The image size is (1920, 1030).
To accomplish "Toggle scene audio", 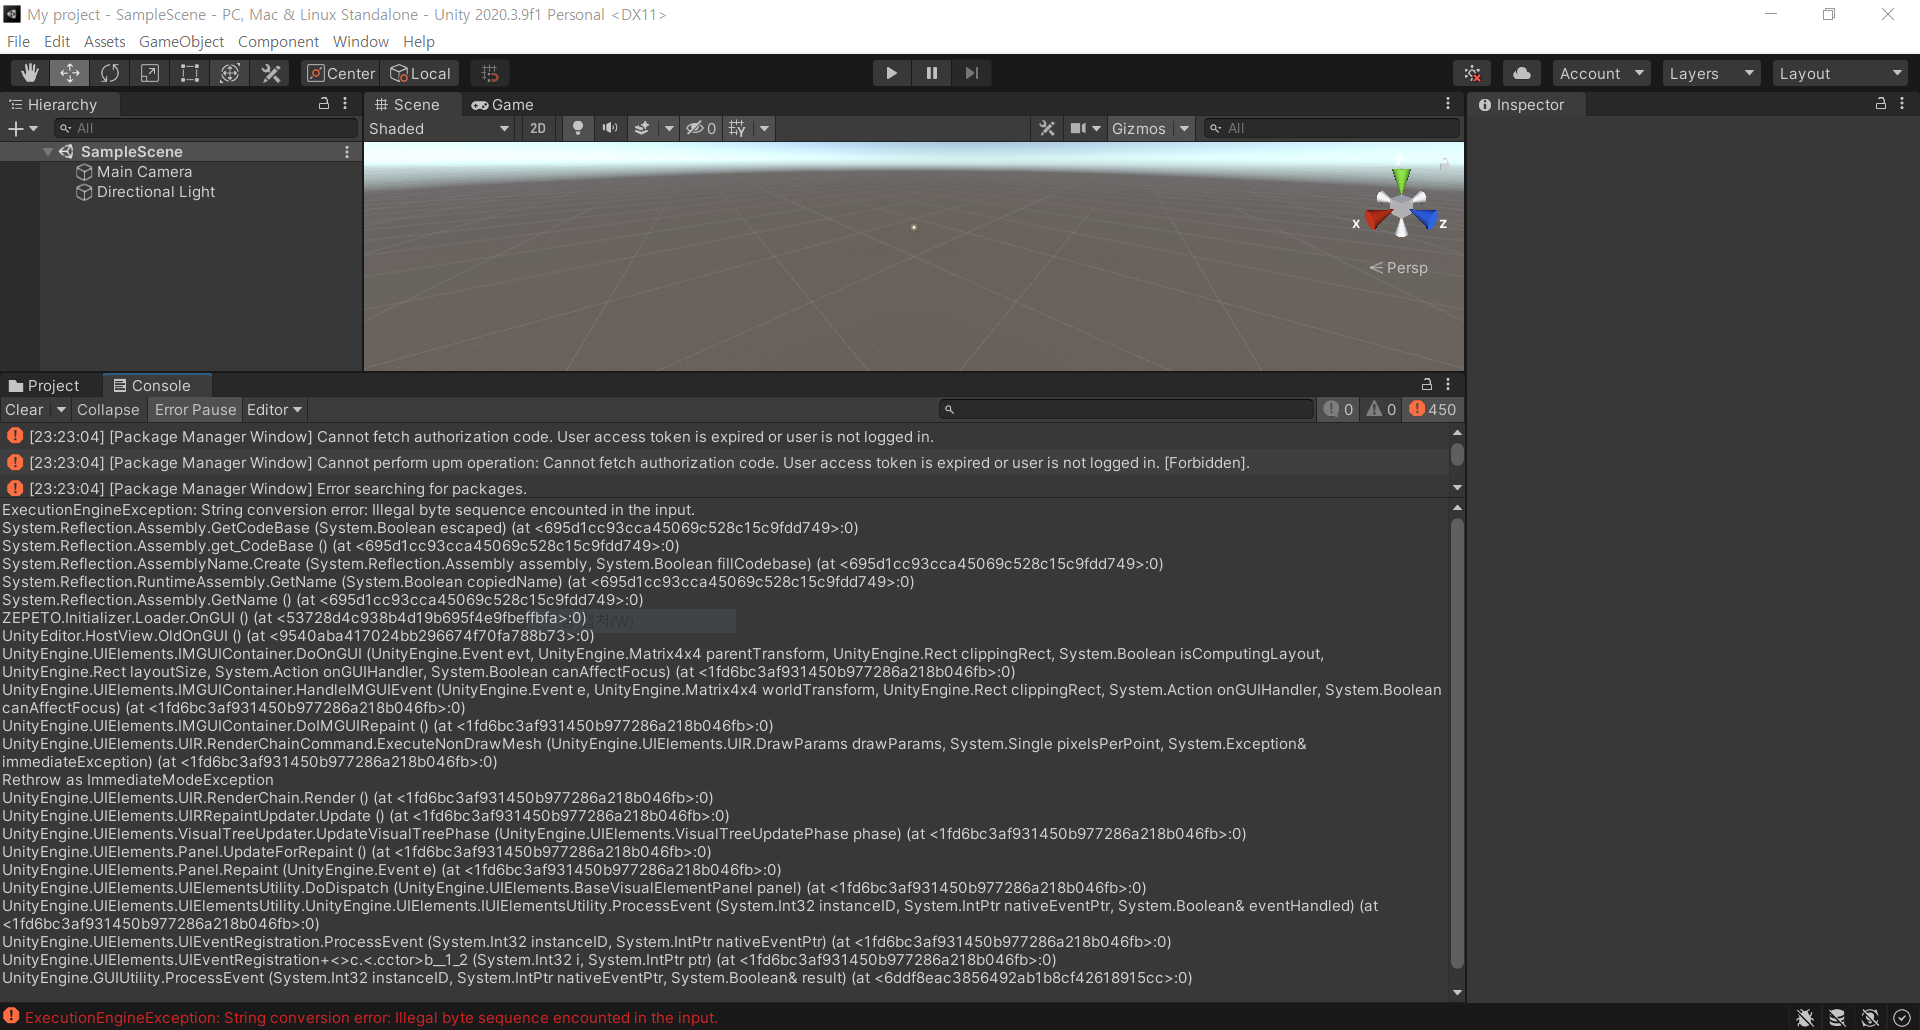I will click(x=610, y=128).
